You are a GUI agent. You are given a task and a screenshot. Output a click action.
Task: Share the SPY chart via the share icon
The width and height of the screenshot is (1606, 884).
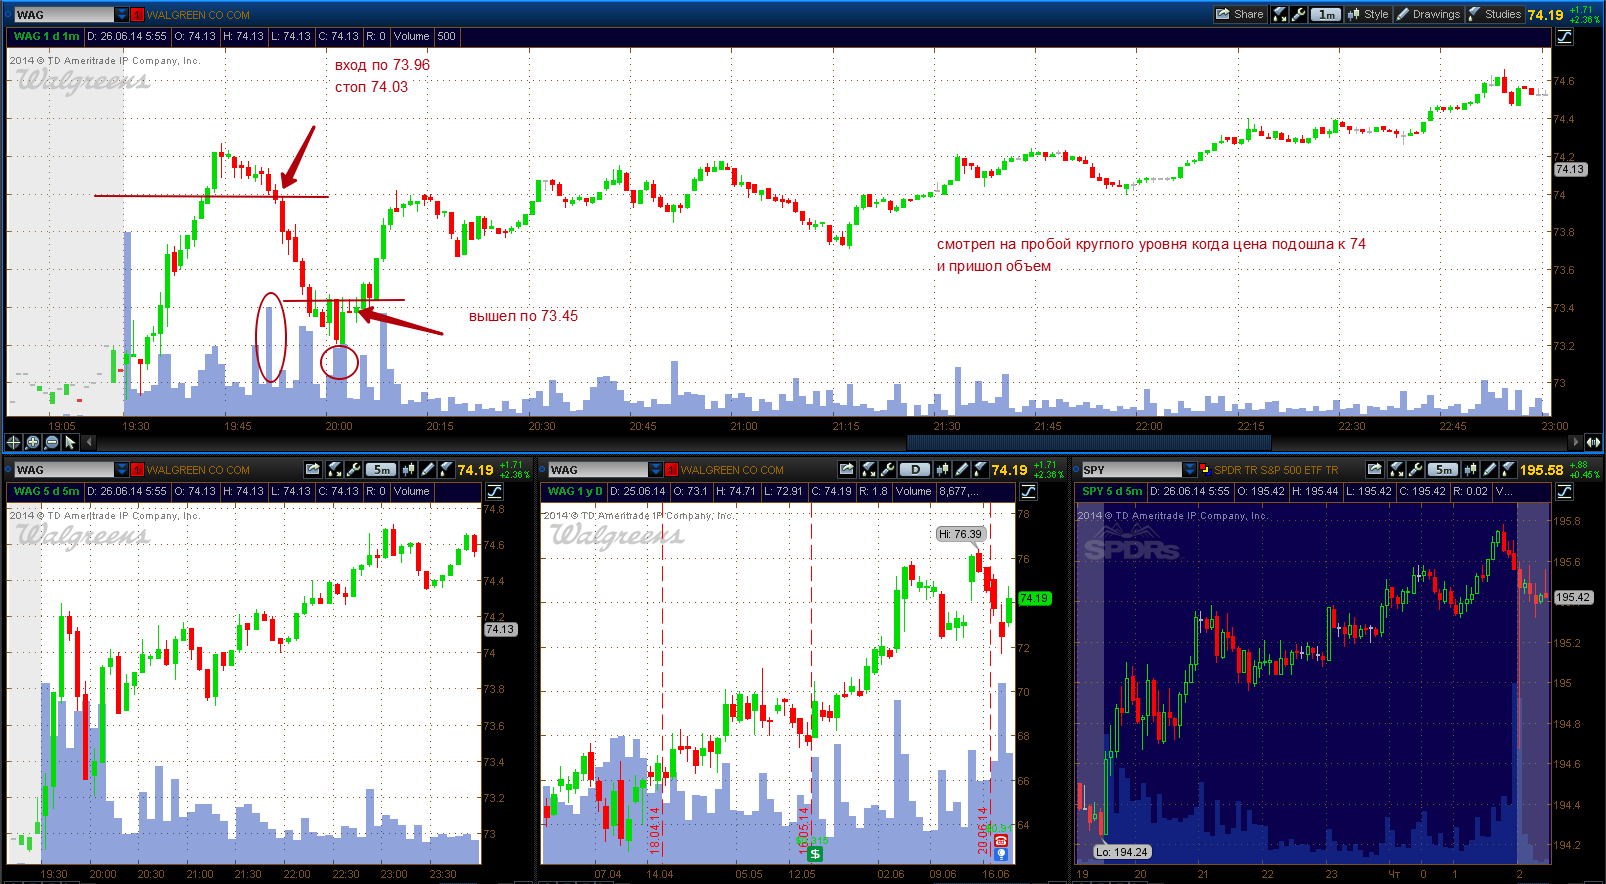click(1375, 469)
